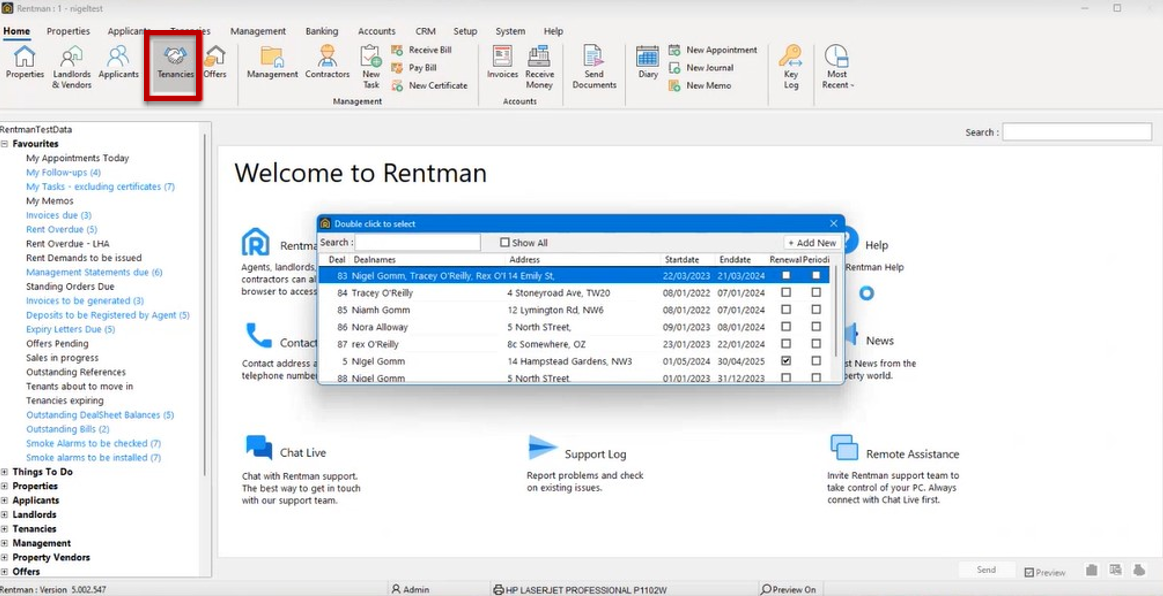Image resolution: width=1163 pixels, height=596 pixels.
Task: Expand the Management tree node
Action: [4, 543]
